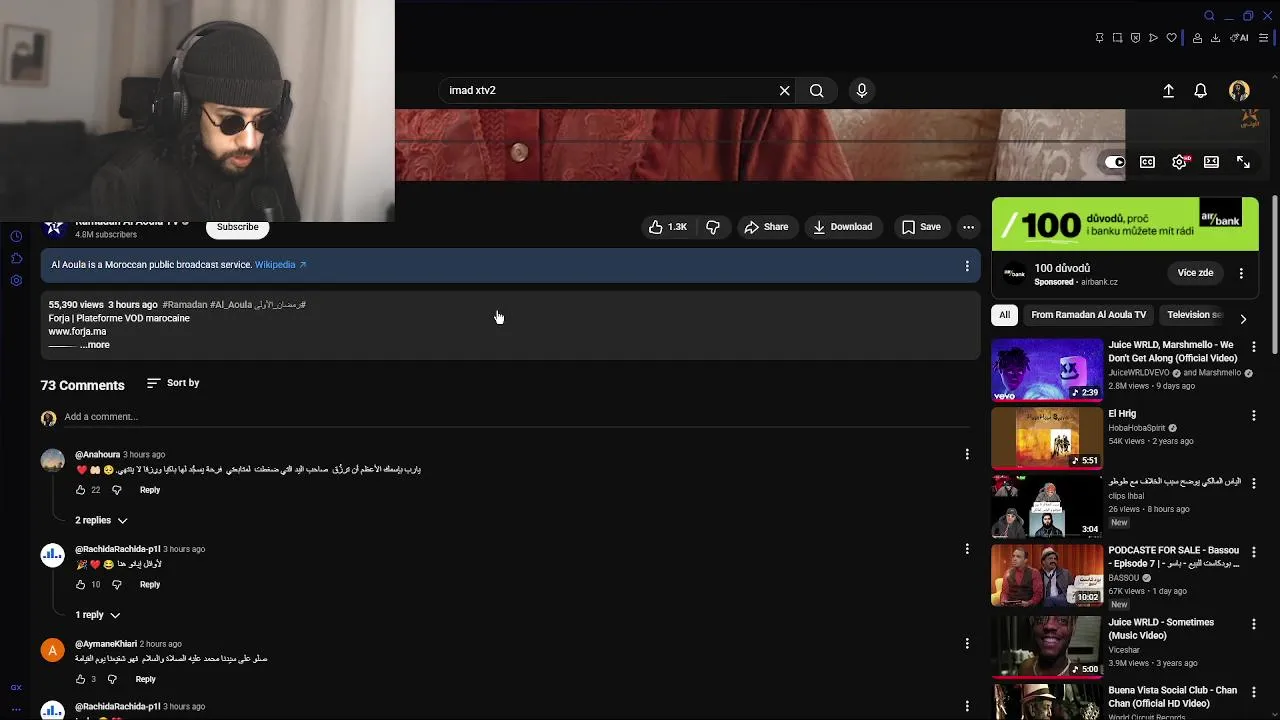Expand 1 reply under @RachidaRachida-p1l

click(x=97, y=615)
